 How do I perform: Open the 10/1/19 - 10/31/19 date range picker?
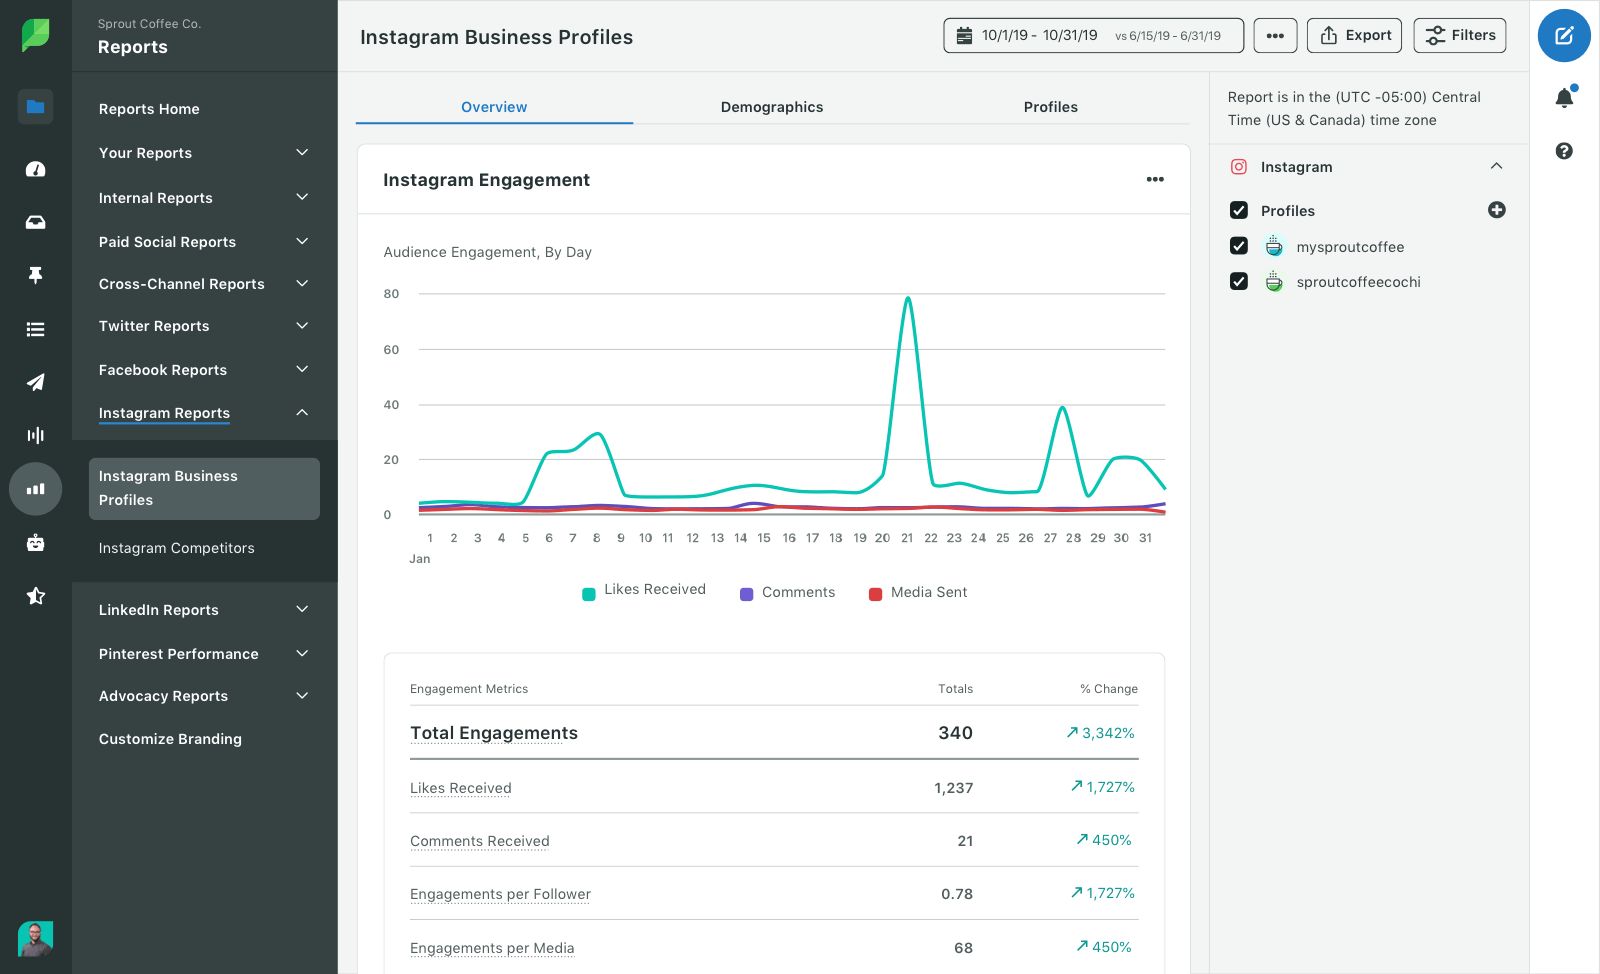tap(1094, 36)
